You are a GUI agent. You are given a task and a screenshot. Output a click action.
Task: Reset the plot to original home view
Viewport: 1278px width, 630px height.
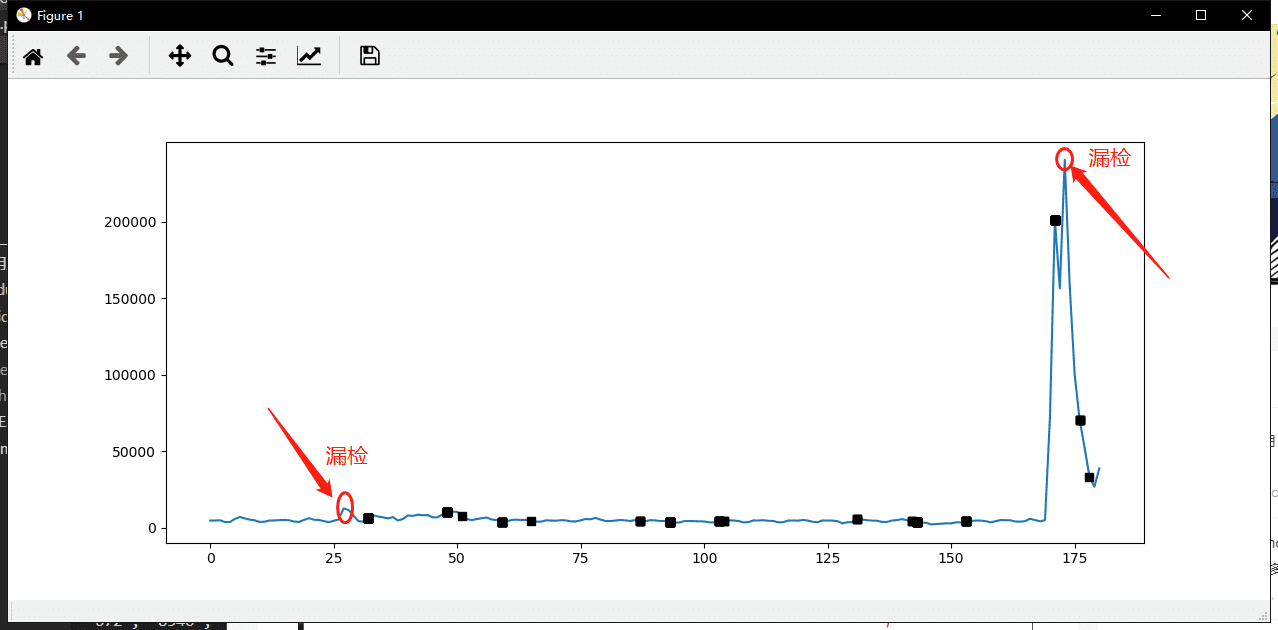[33, 56]
